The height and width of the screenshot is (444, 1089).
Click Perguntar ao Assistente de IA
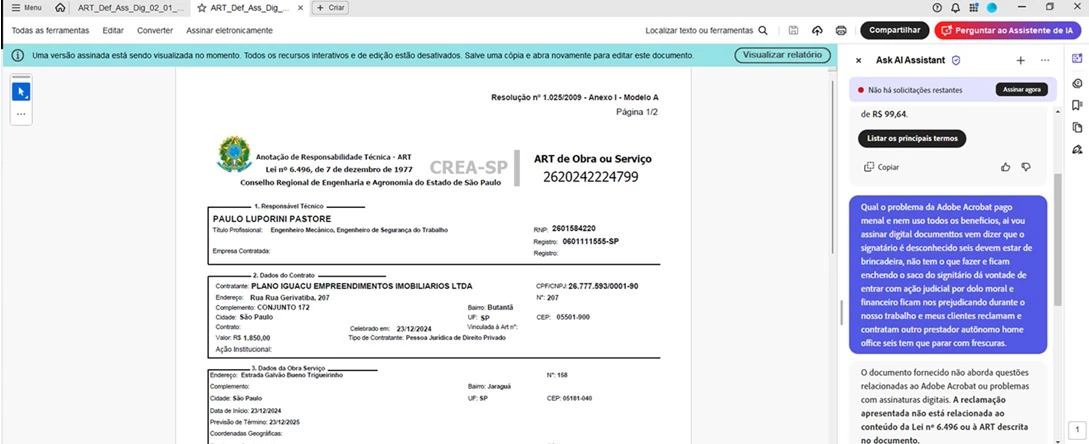click(1007, 31)
